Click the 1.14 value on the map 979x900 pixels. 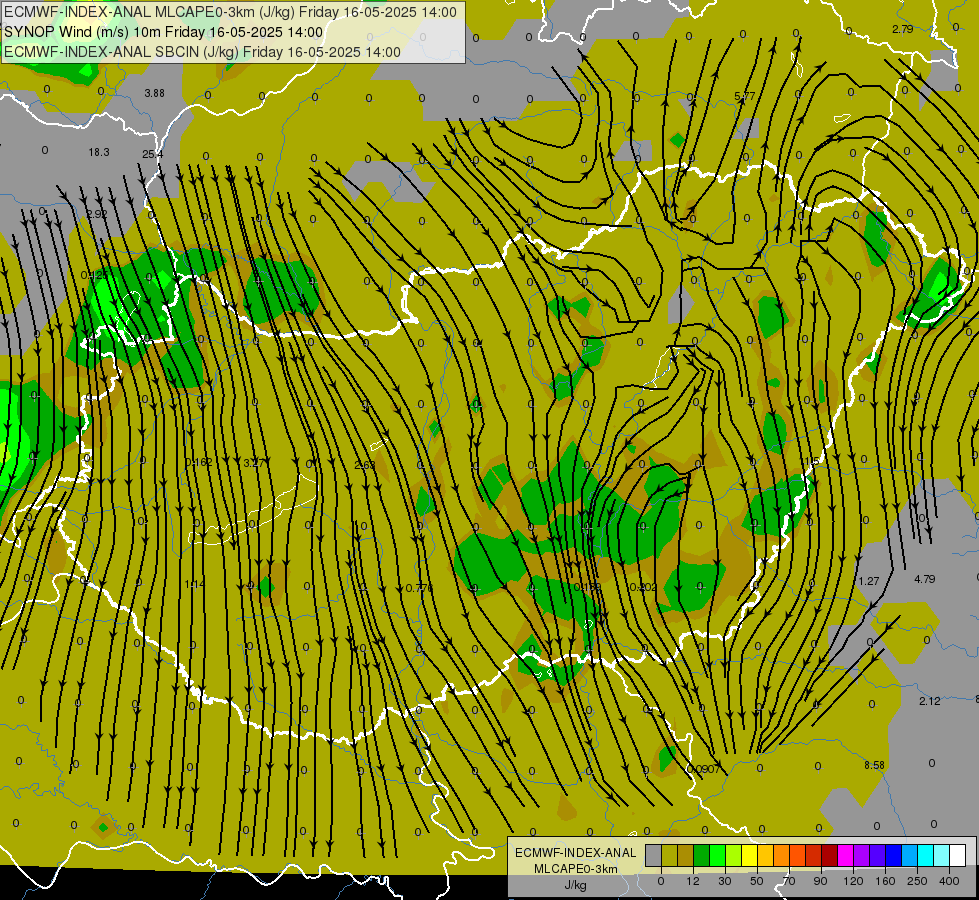(195, 584)
